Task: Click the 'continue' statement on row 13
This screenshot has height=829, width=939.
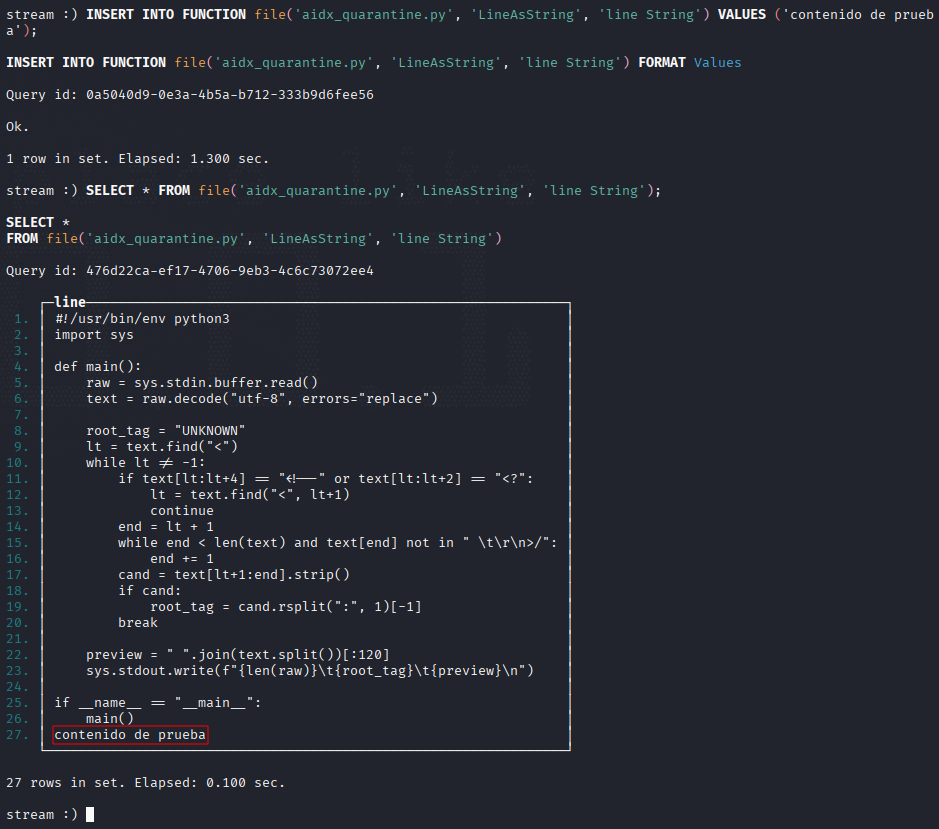Action: point(181,511)
